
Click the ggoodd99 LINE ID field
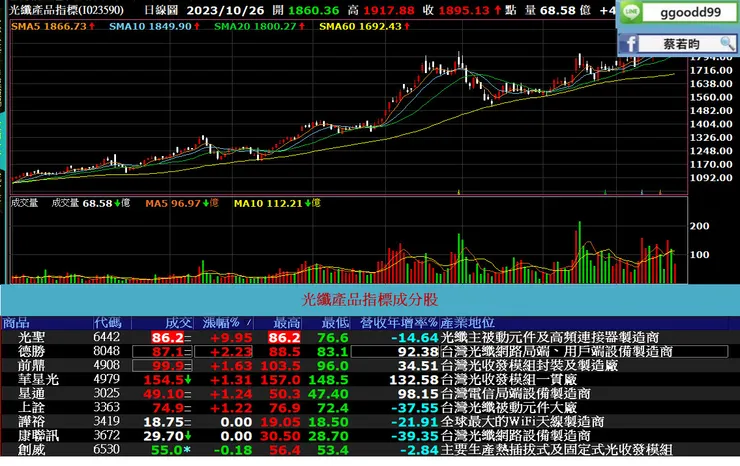pyautogui.click(x=690, y=13)
